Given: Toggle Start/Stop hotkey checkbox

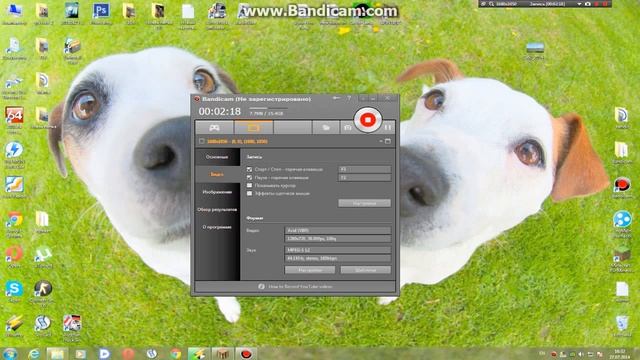Looking at the screenshot, I should point(249,169).
